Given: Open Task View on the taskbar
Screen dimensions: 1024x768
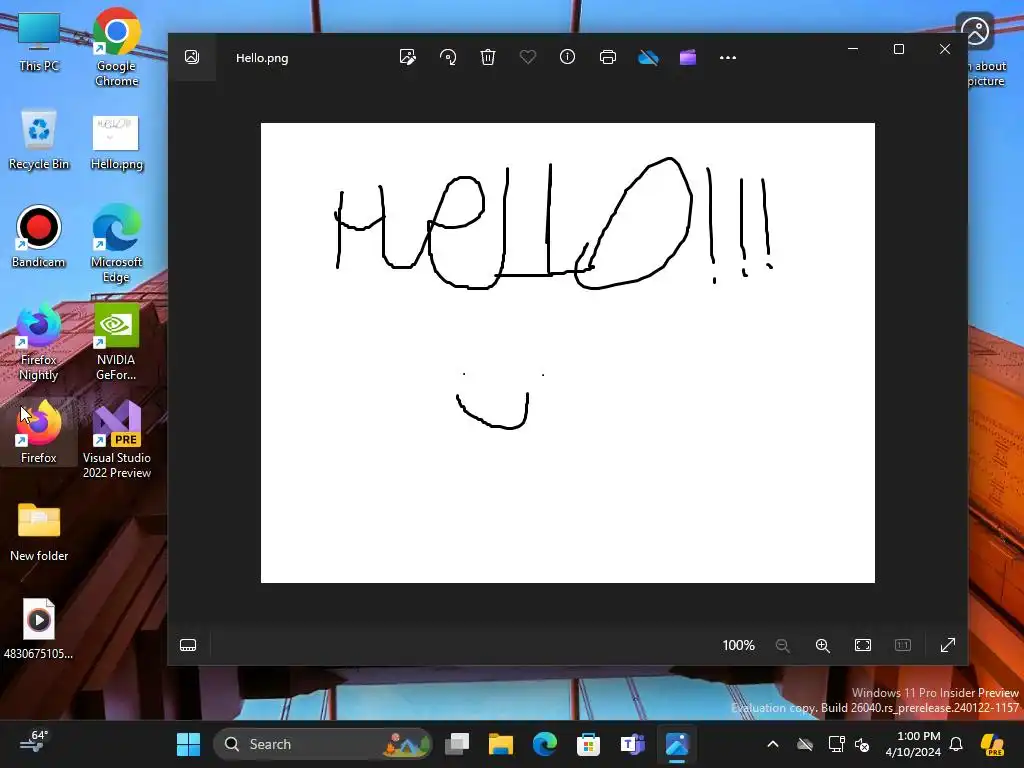Looking at the screenshot, I should pos(456,744).
